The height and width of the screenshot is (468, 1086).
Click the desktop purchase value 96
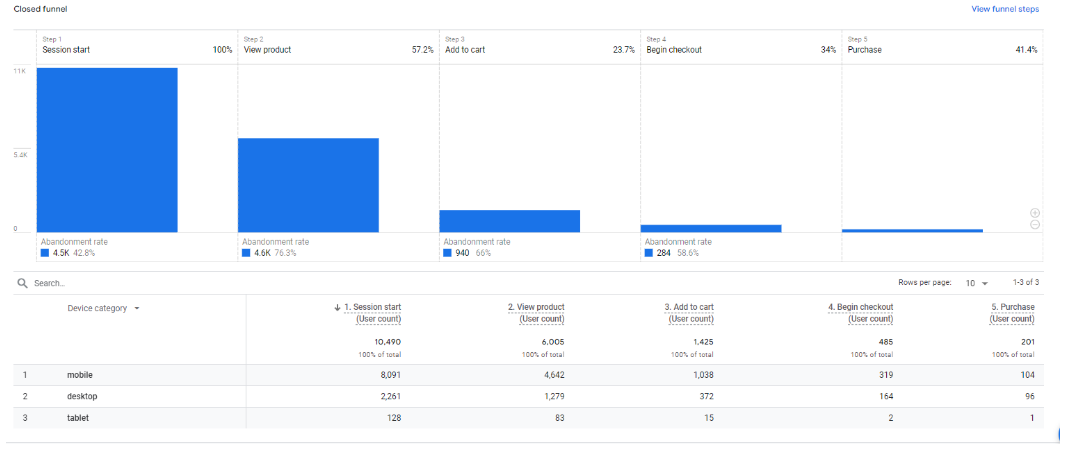pyautogui.click(x=1030, y=397)
